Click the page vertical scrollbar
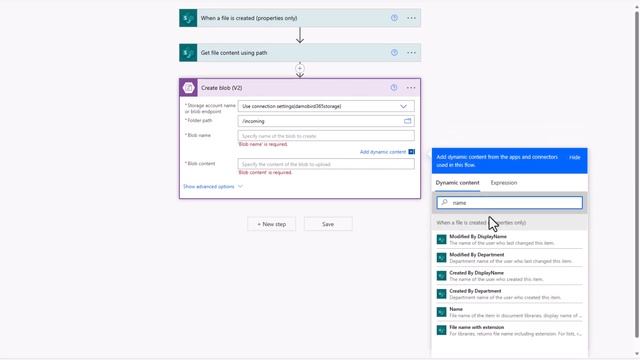The image size is (640, 360). pos(636,175)
